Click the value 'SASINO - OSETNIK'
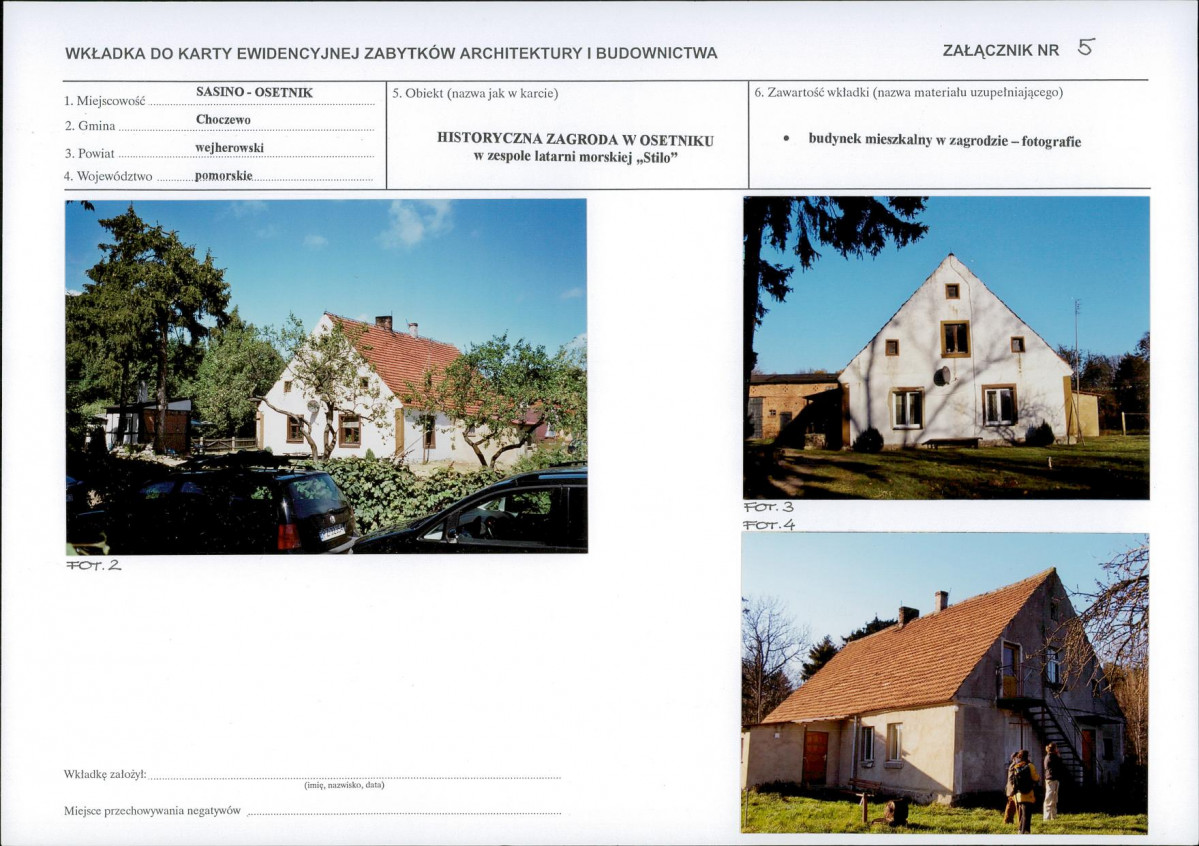Viewport: 1199px width, 846px height. coord(255,92)
